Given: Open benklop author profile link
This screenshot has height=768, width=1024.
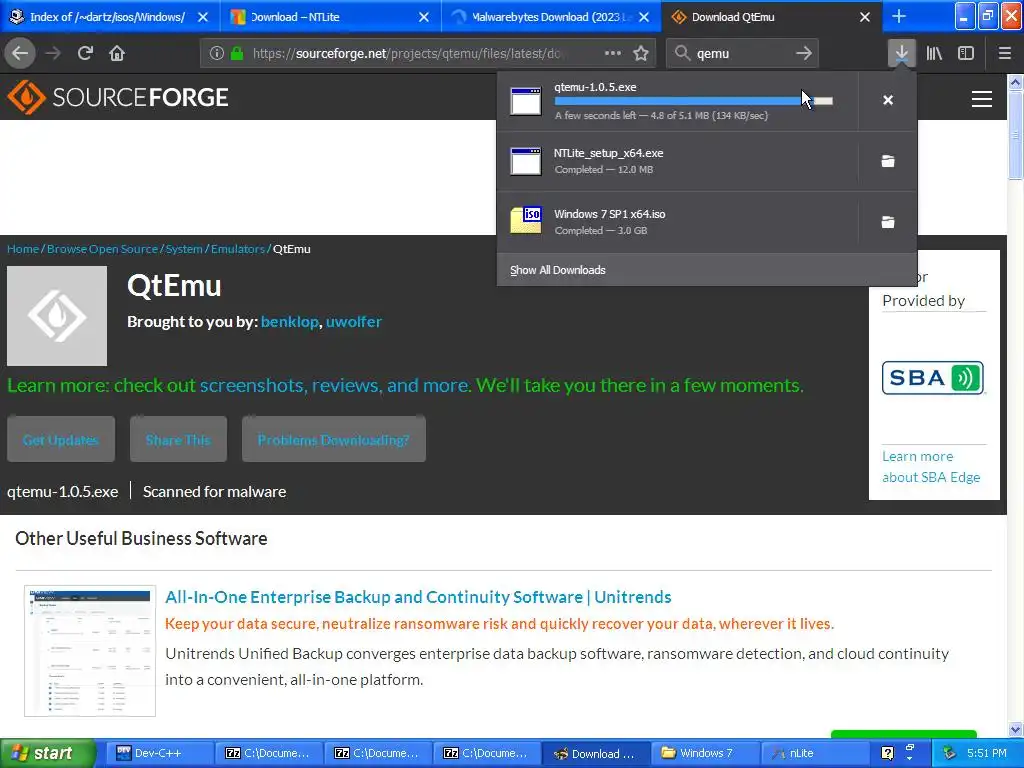Looking at the screenshot, I should coord(289,321).
